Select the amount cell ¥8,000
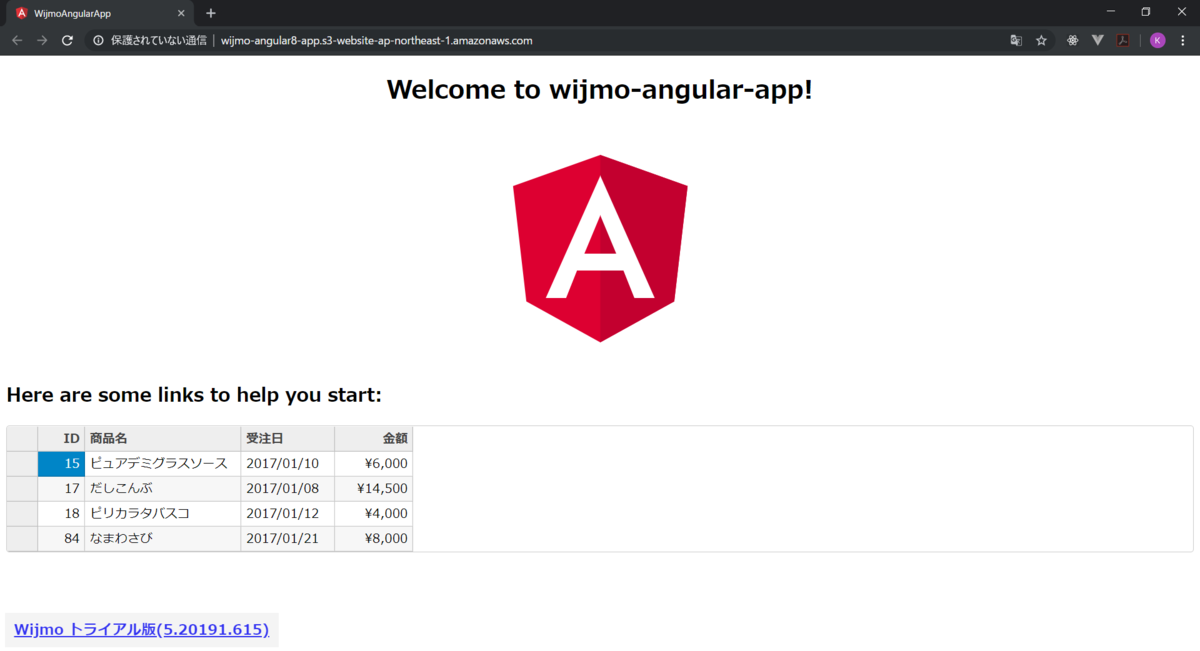 pyautogui.click(x=374, y=538)
